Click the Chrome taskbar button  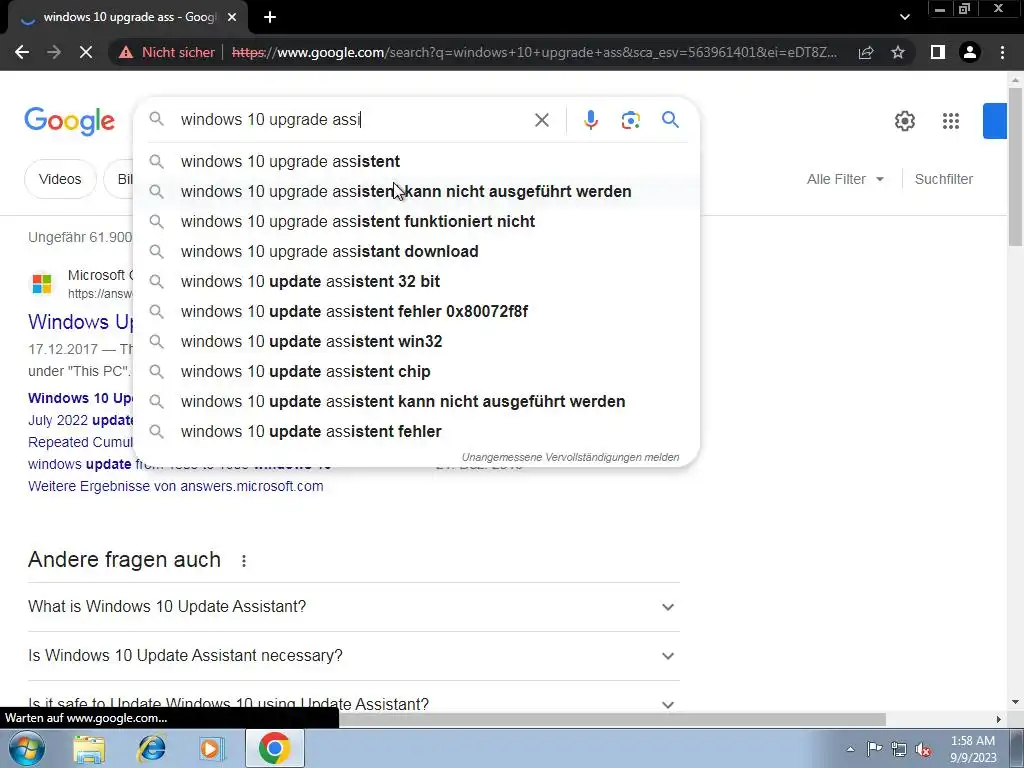[274, 748]
